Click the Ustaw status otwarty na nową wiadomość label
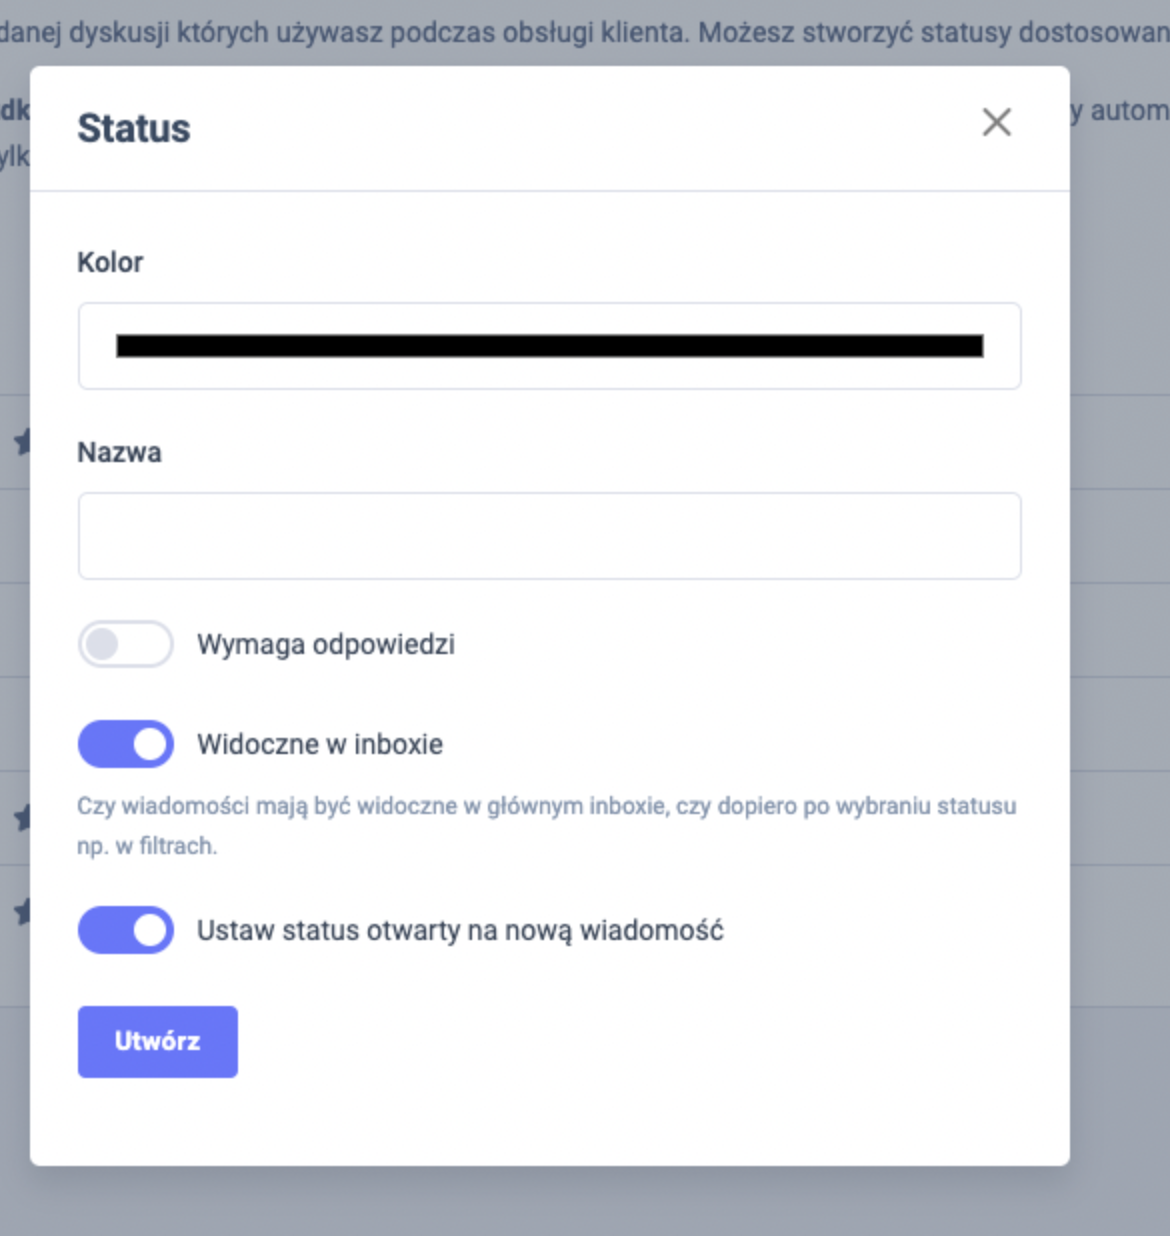The width and height of the screenshot is (1170, 1236). (459, 931)
